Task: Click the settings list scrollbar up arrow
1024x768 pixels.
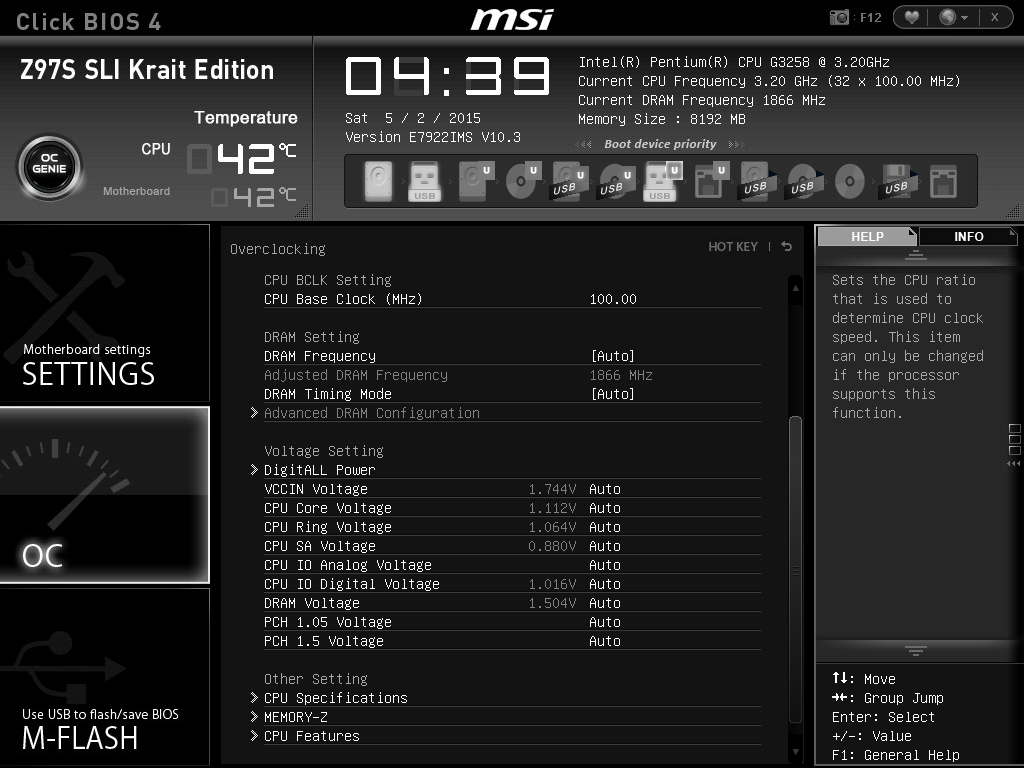Action: [795, 287]
